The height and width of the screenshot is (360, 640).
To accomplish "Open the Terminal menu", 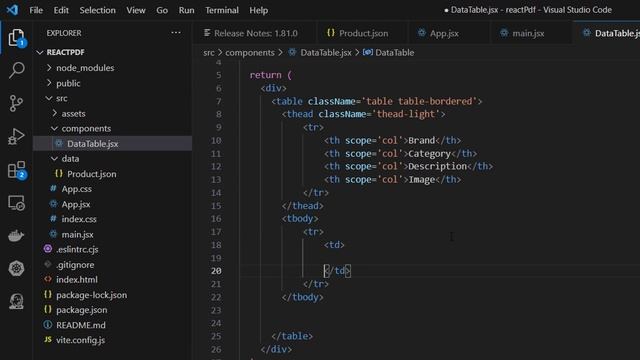I will [222, 10].
